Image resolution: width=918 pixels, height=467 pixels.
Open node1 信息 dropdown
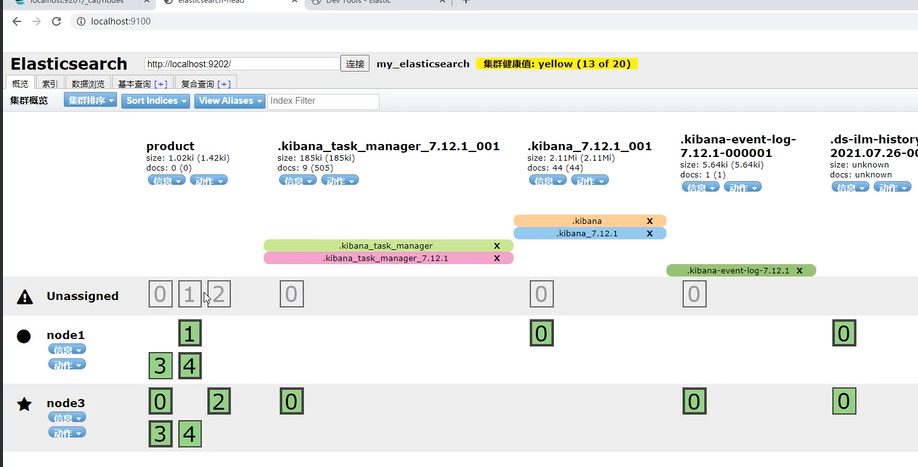coord(67,349)
